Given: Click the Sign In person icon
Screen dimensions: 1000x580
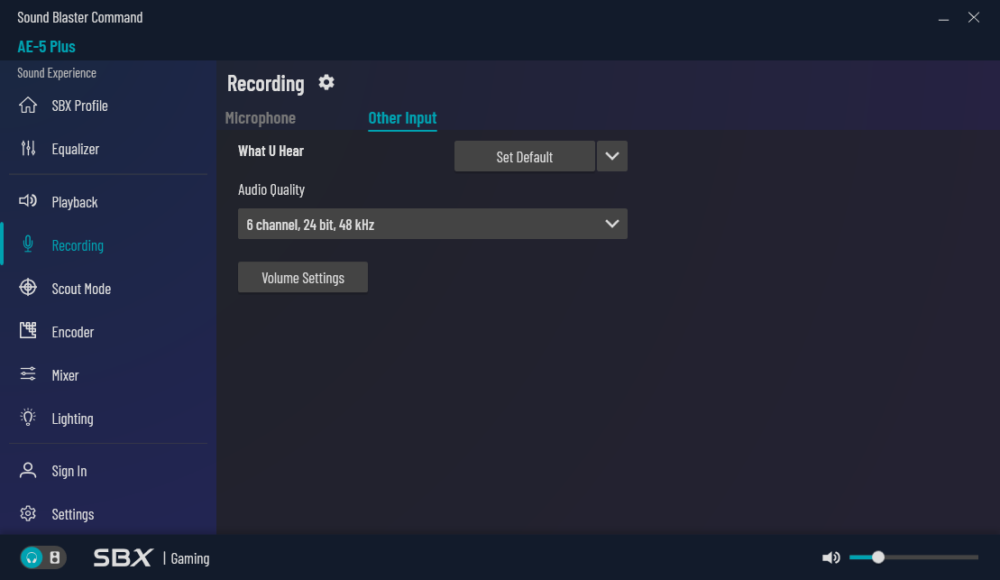Looking at the screenshot, I should tap(27, 470).
